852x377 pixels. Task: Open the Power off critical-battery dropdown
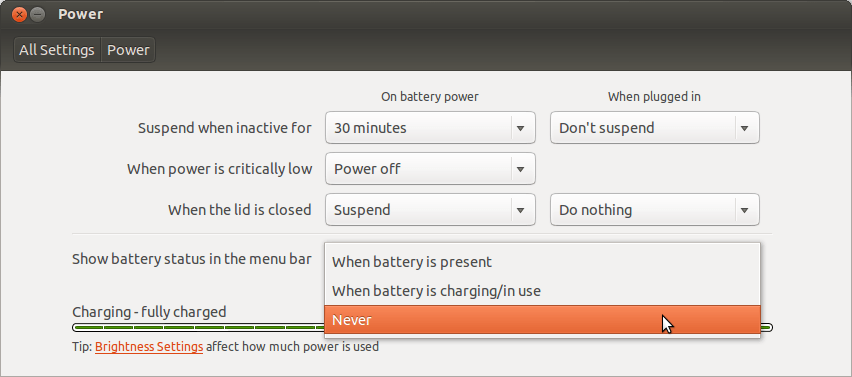(x=430, y=169)
